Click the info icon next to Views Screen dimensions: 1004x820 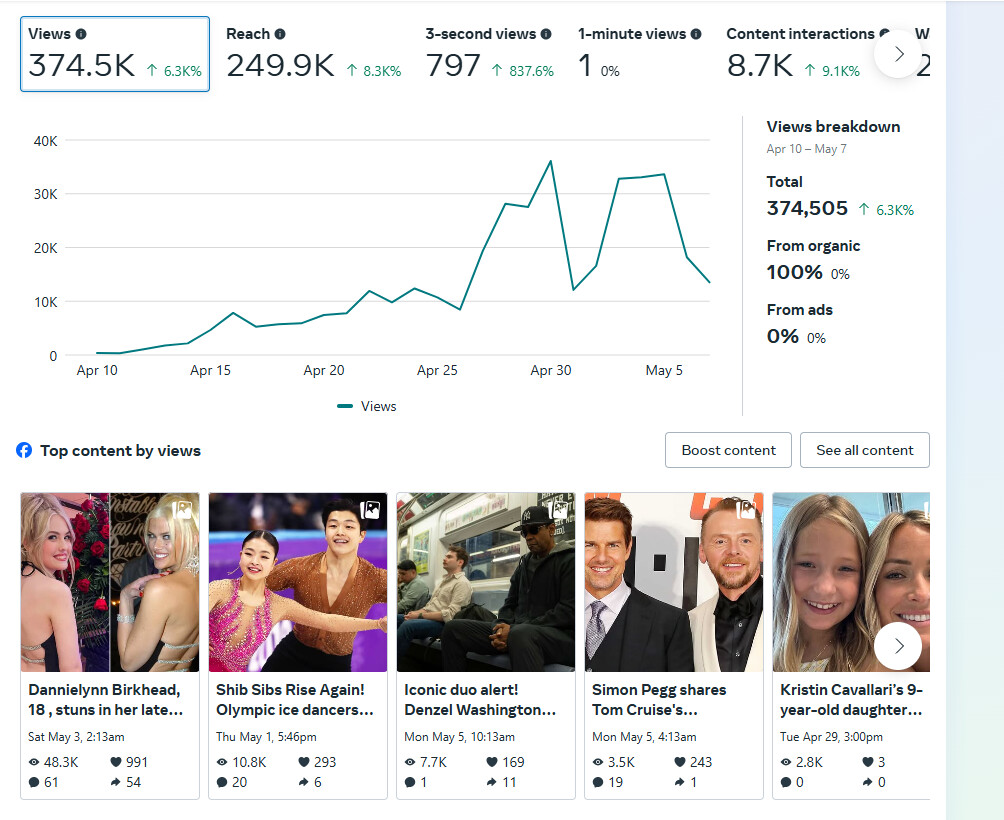pos(81,34)
